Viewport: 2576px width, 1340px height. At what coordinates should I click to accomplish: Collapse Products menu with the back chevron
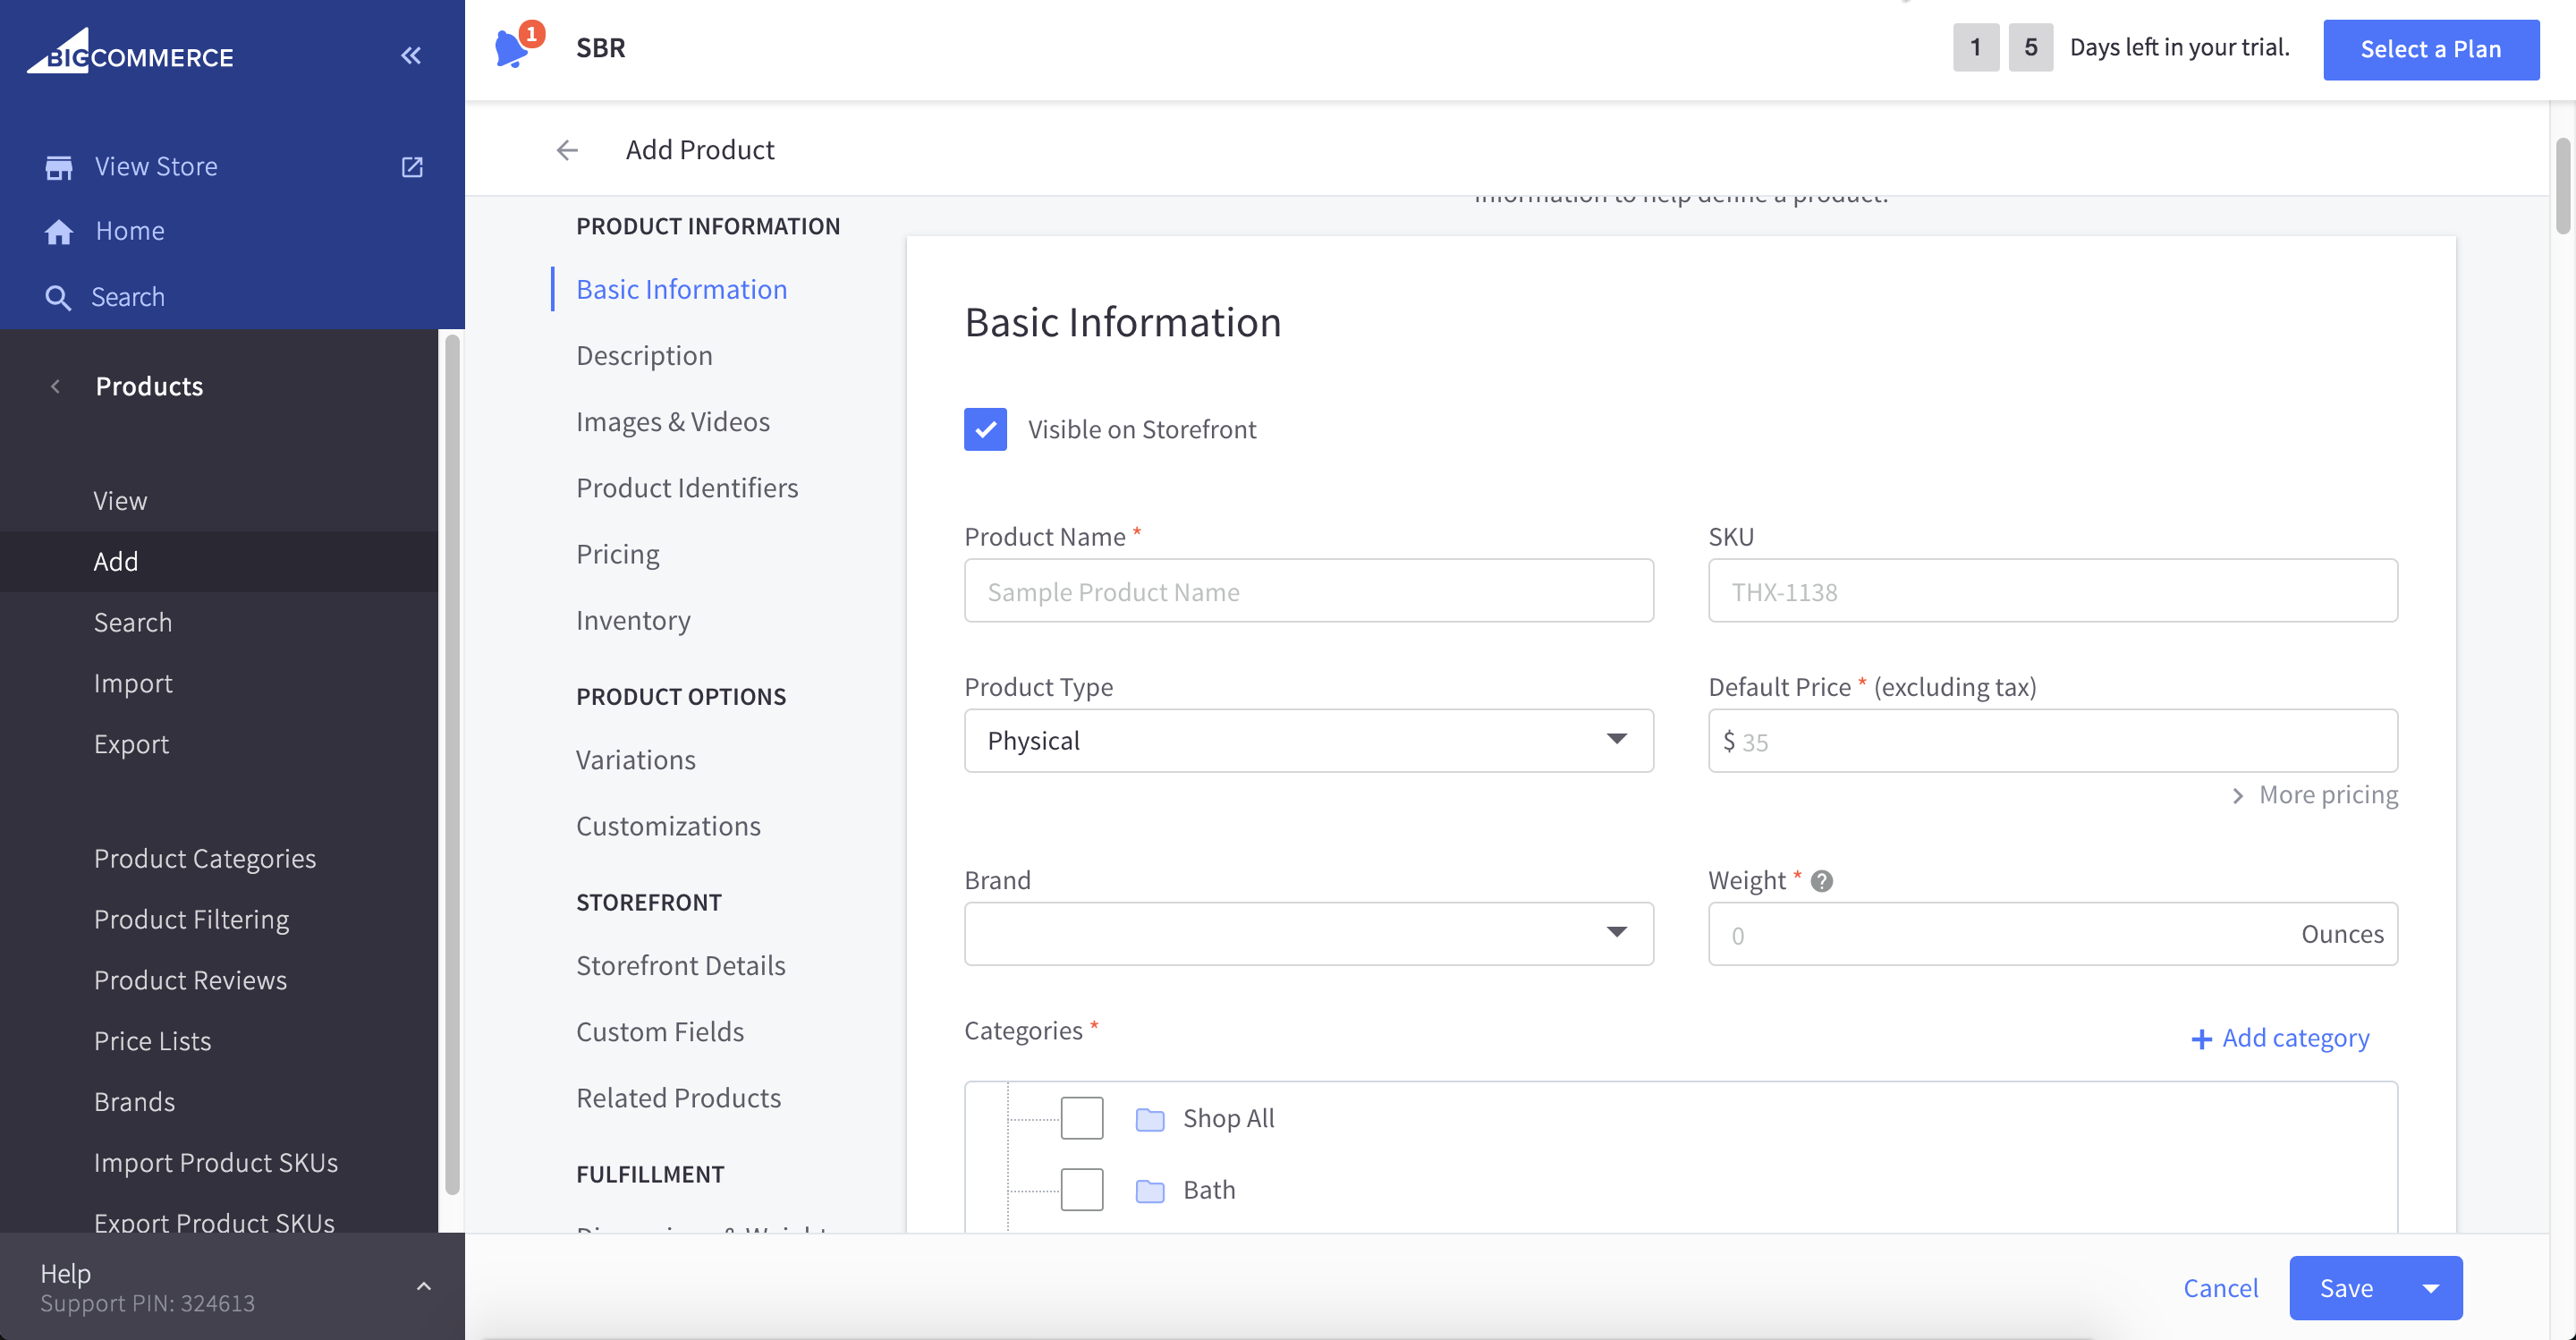pyautogui.click(x=56, y=387)
